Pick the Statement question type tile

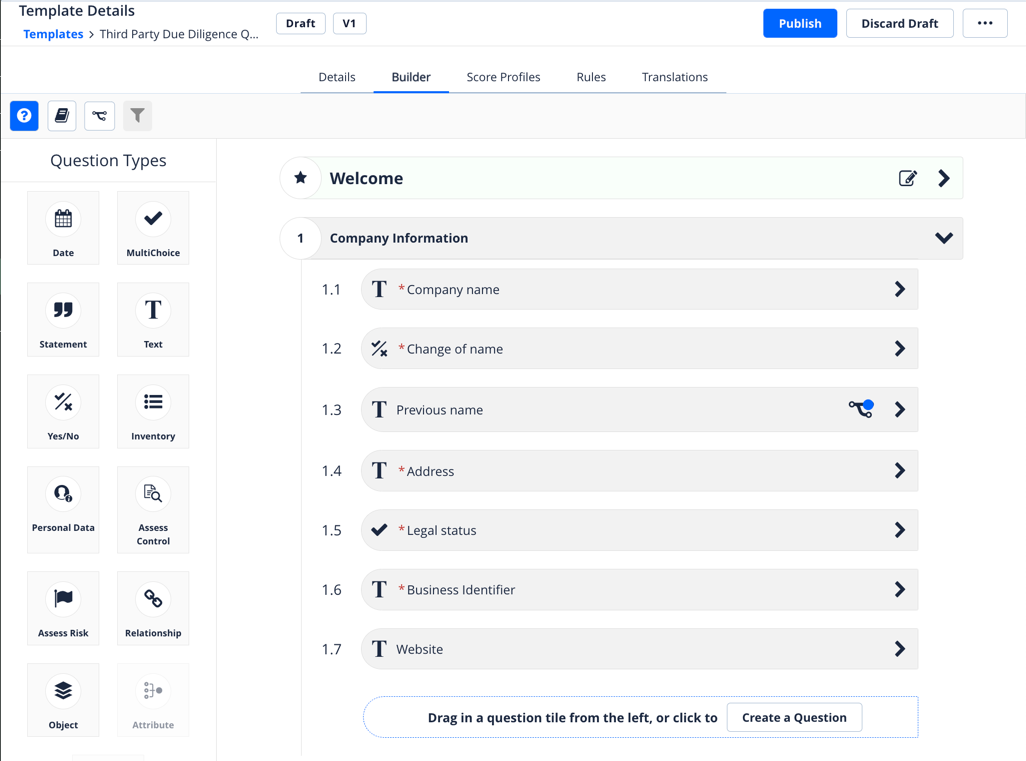pos(63,319)
